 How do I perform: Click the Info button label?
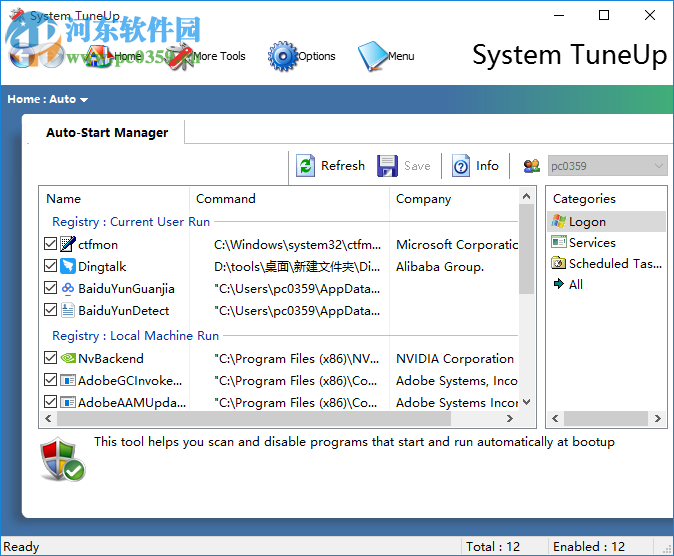pos(487,166)
